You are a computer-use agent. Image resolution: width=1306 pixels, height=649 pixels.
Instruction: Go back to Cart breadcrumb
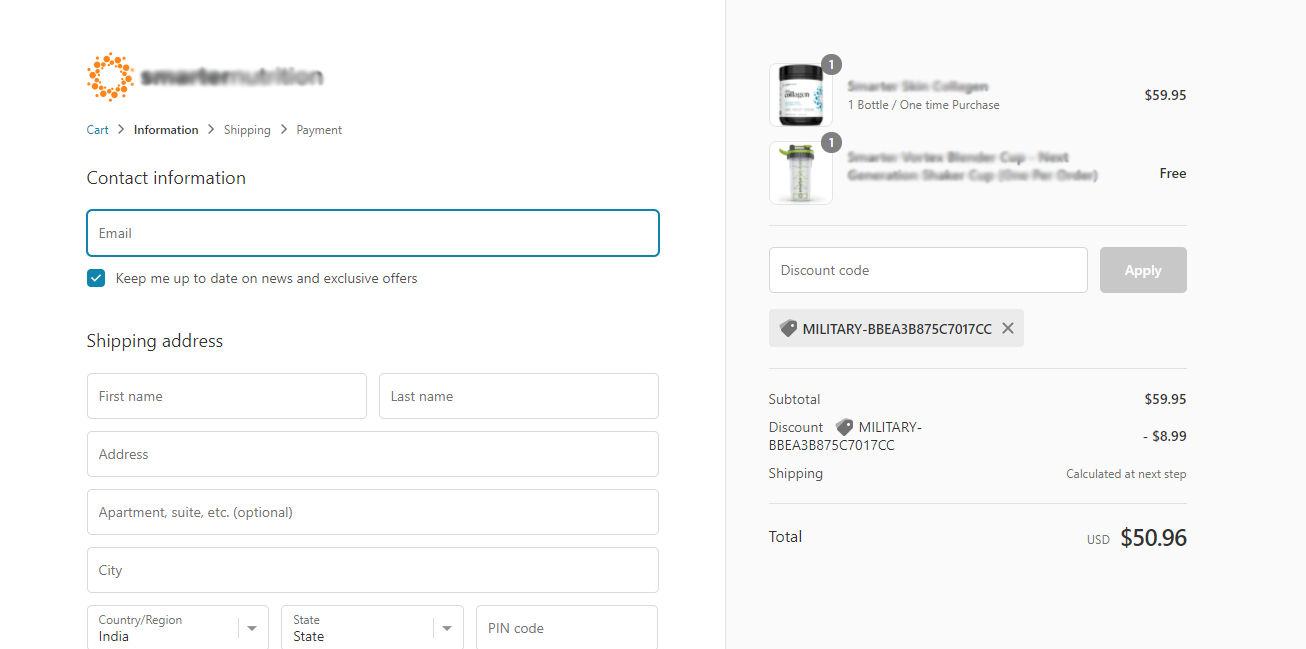pos(98,130)
